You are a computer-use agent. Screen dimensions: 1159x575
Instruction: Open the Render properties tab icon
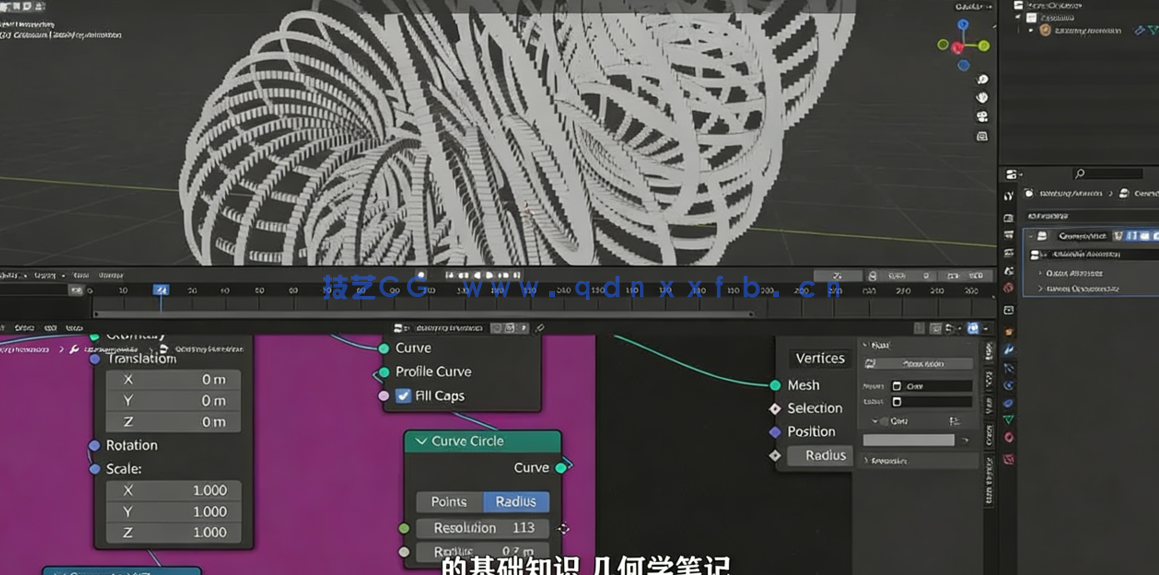pyautogui.click(x=1009, y=218)
